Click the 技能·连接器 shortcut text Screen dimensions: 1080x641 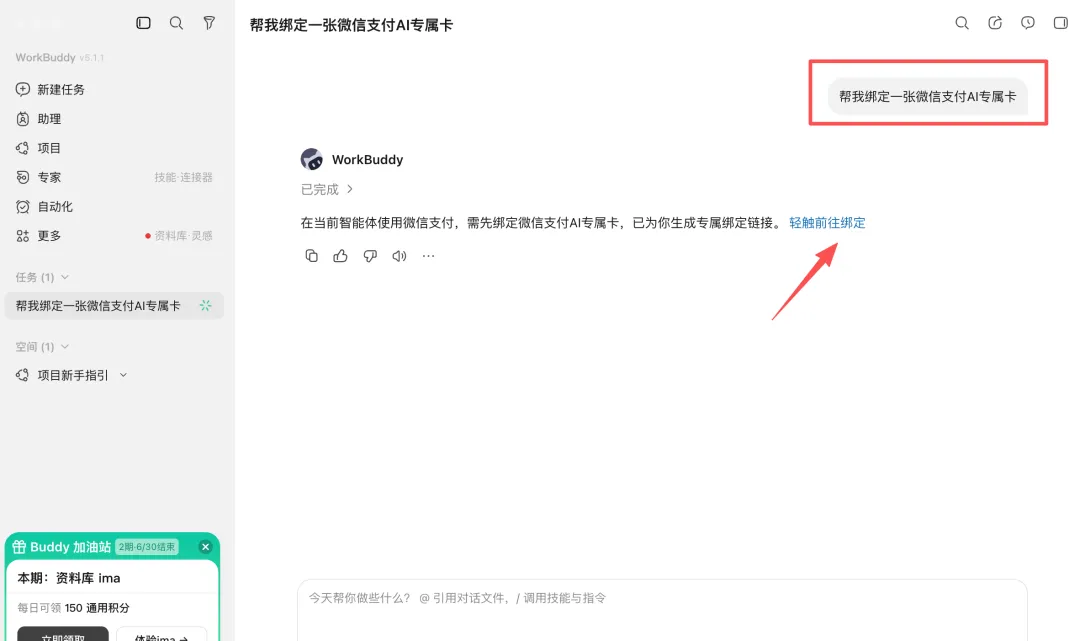click(x=183, y=178)
